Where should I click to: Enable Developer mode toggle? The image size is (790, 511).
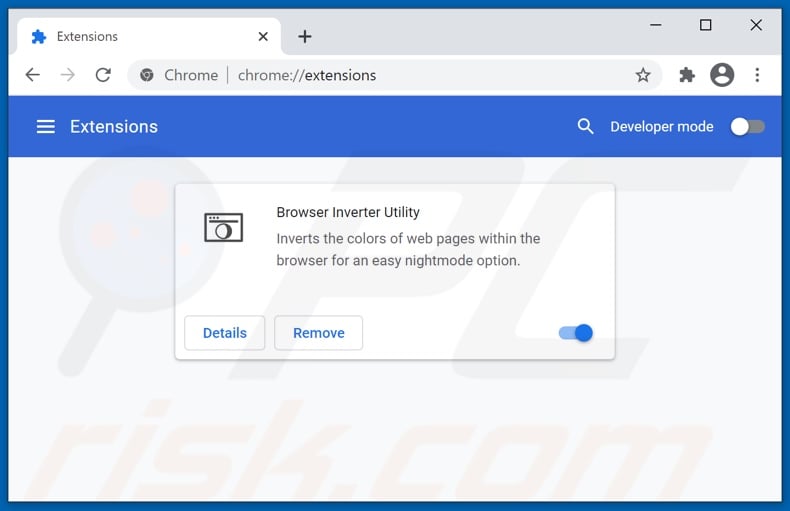coord(748,126)
